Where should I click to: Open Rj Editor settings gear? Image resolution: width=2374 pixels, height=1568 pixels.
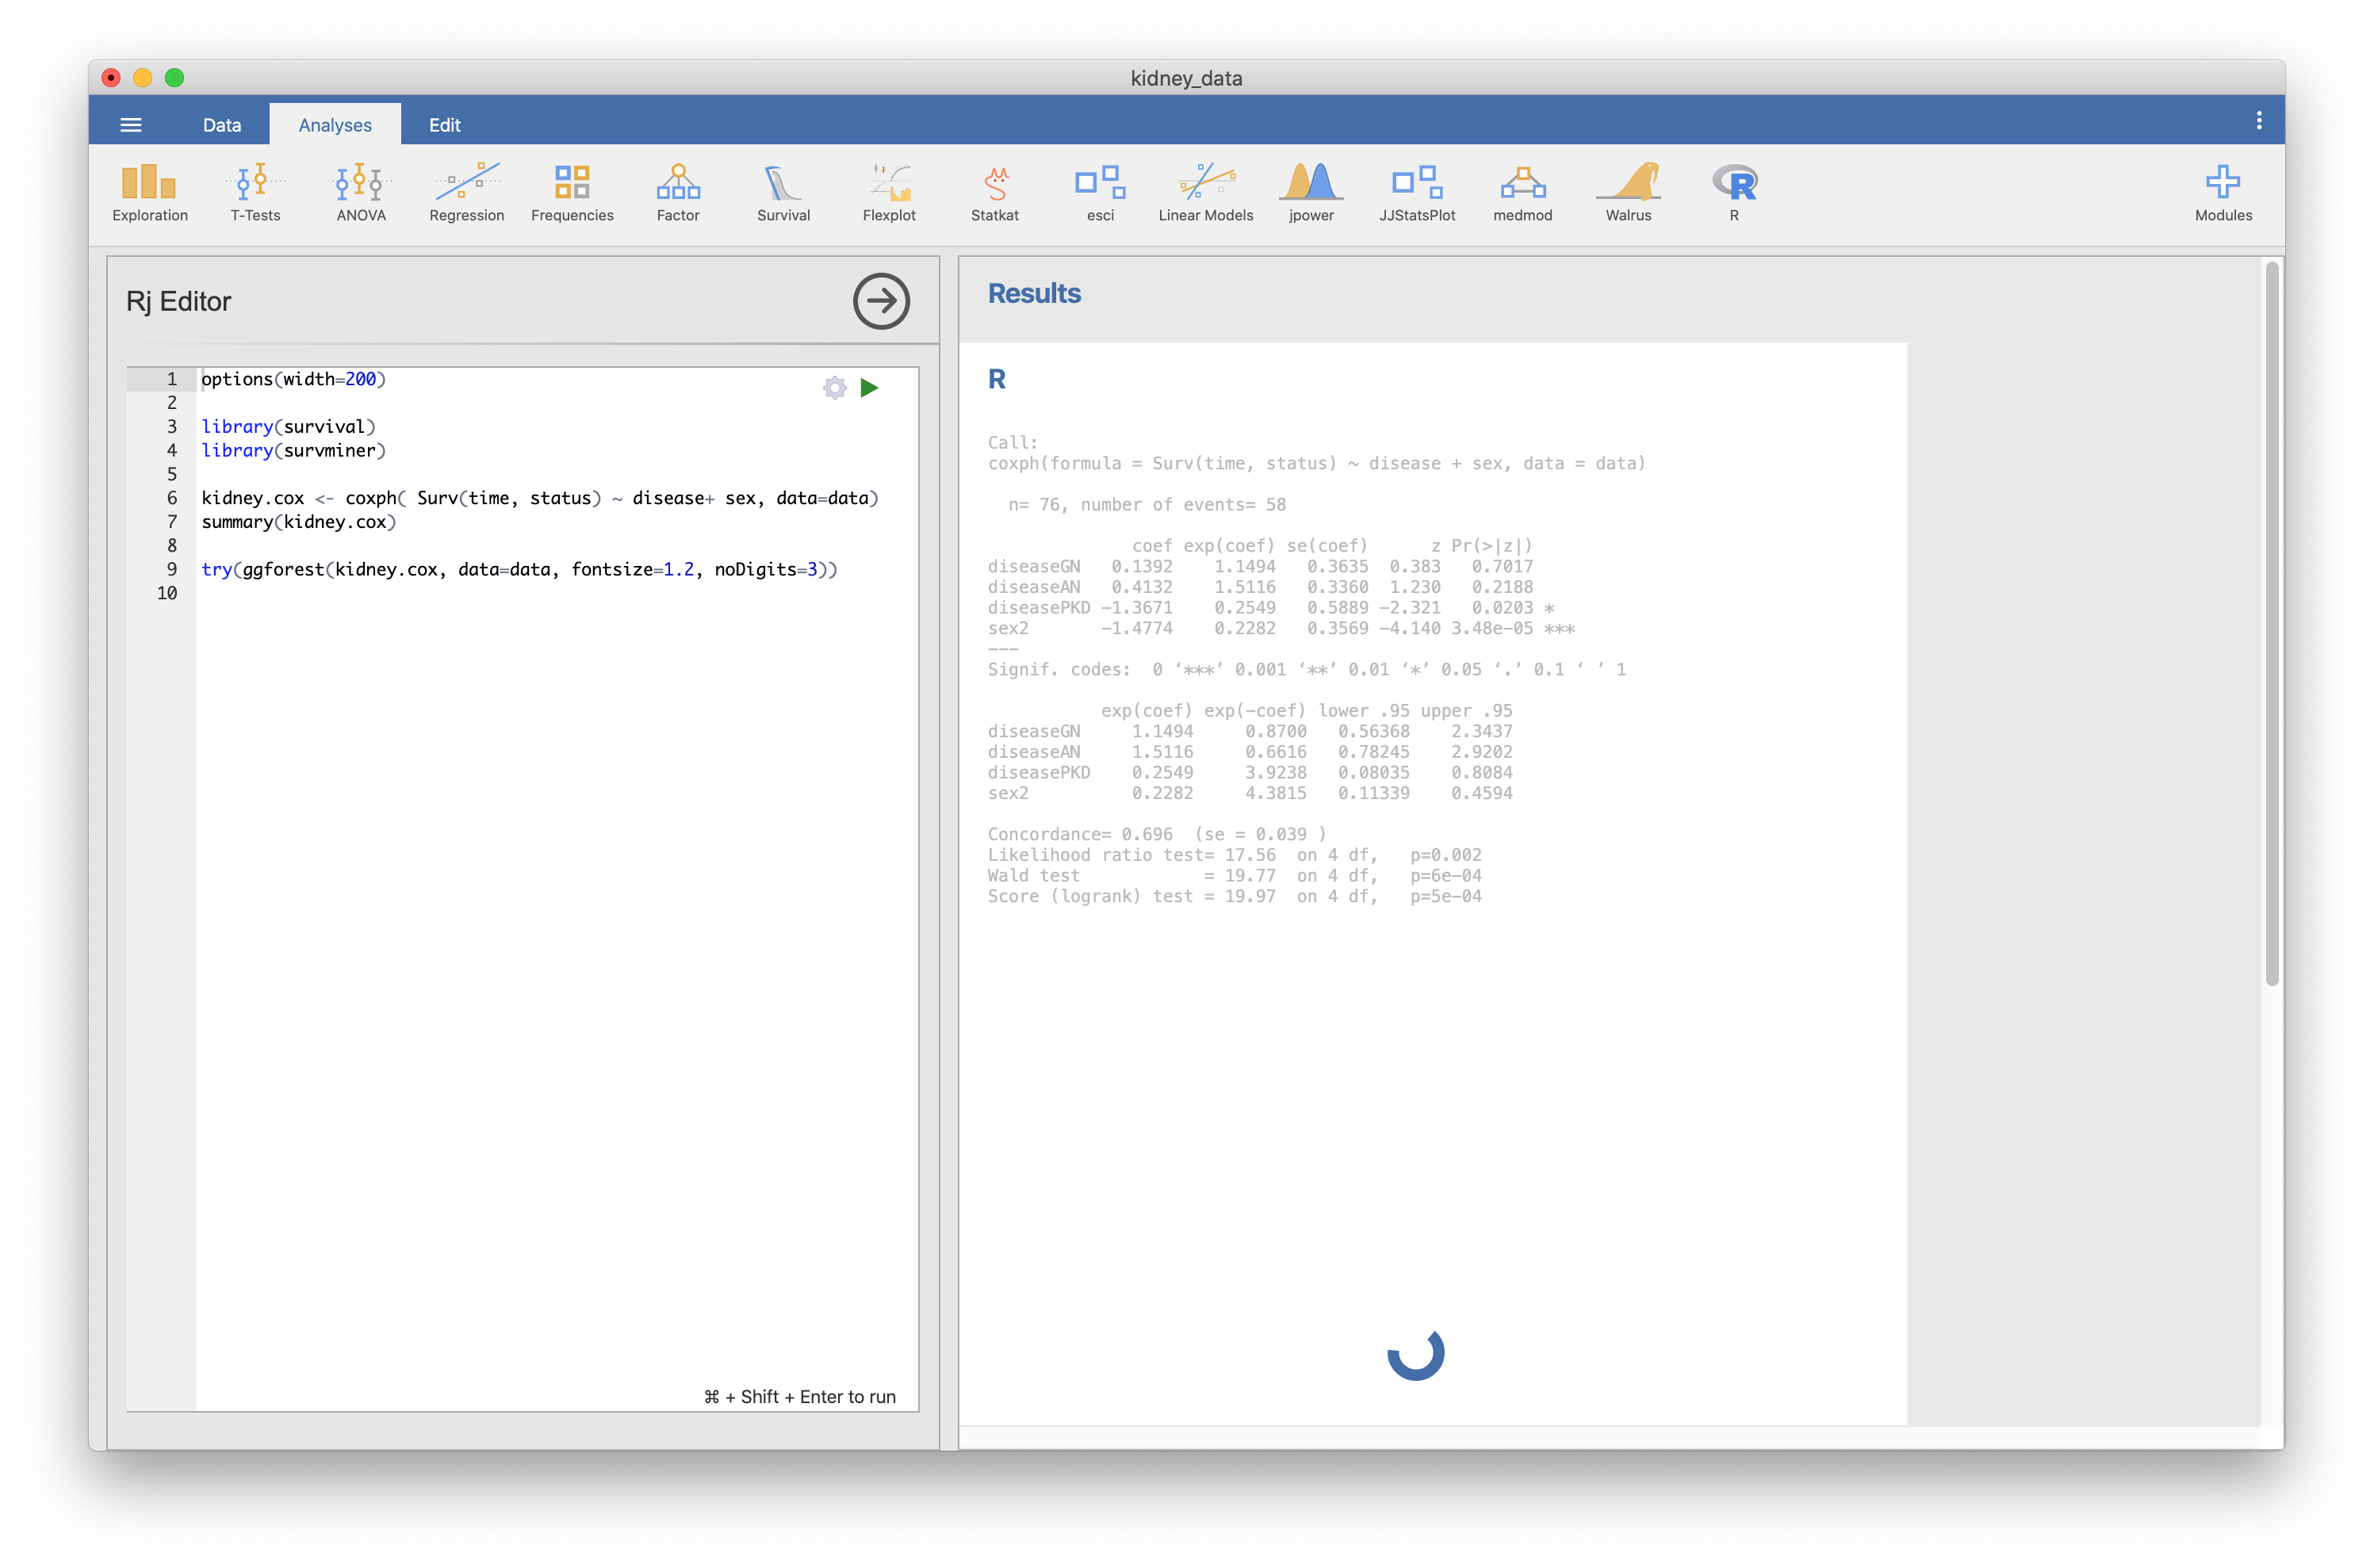pyautogui.click(x=835, y=388)
